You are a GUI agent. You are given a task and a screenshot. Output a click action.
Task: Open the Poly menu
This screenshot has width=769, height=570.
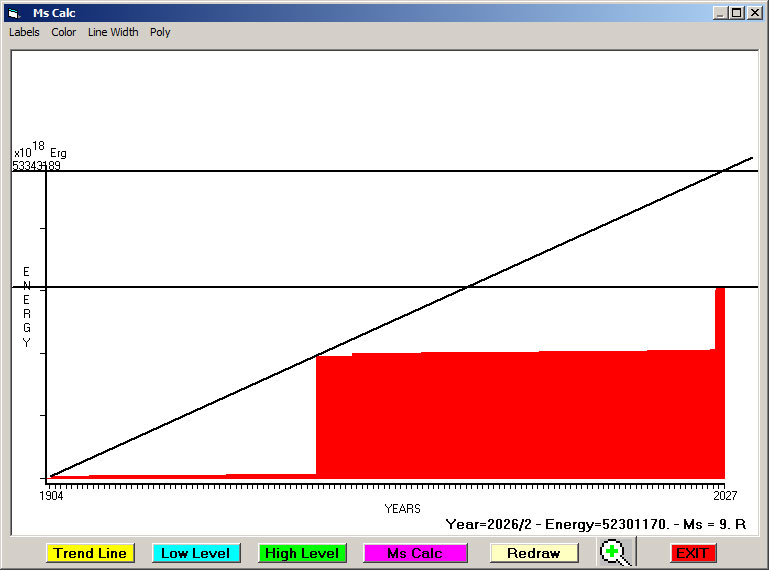(x=160, y=32)
